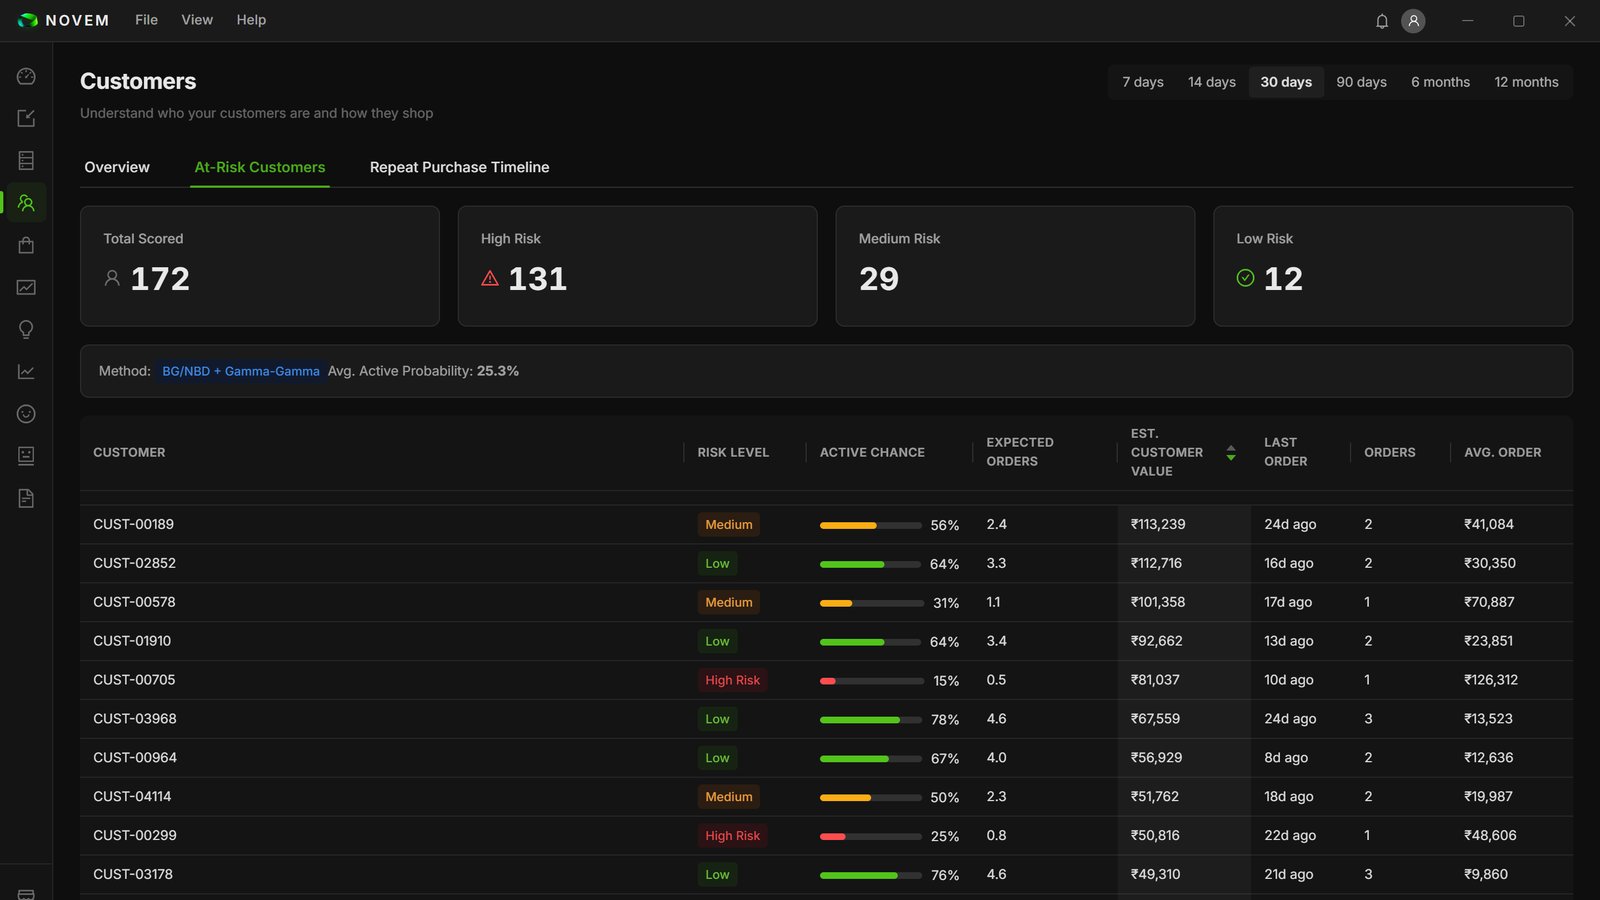Open the CUST-02852 customer row
Image resolution: width=1600 pixels, height=900 pixels.
coord(826,563)
